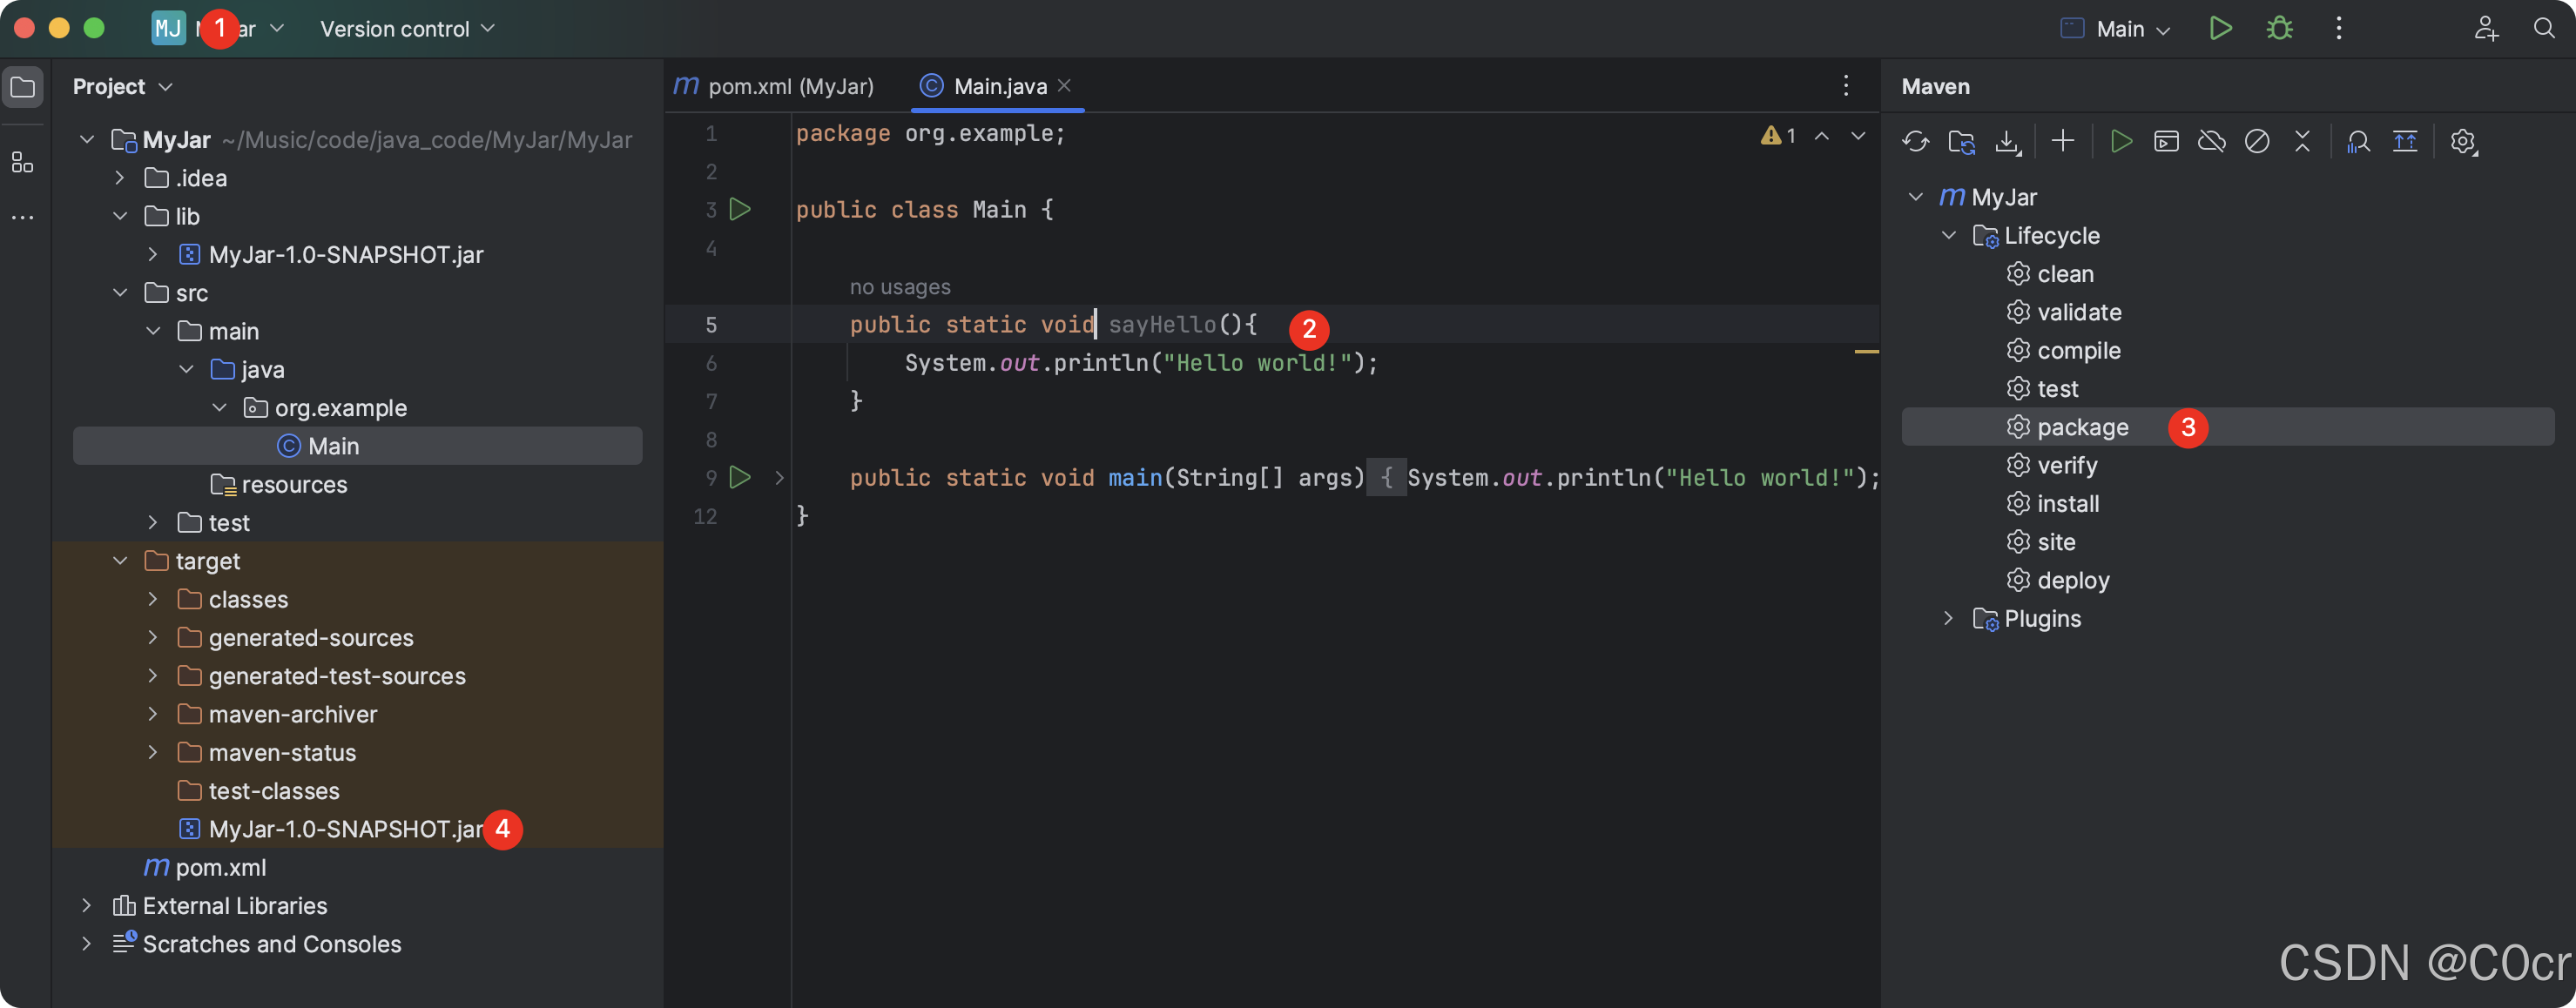Expand Scratches and Consoles
The image size is (2576, 1008).
[86, 944]
